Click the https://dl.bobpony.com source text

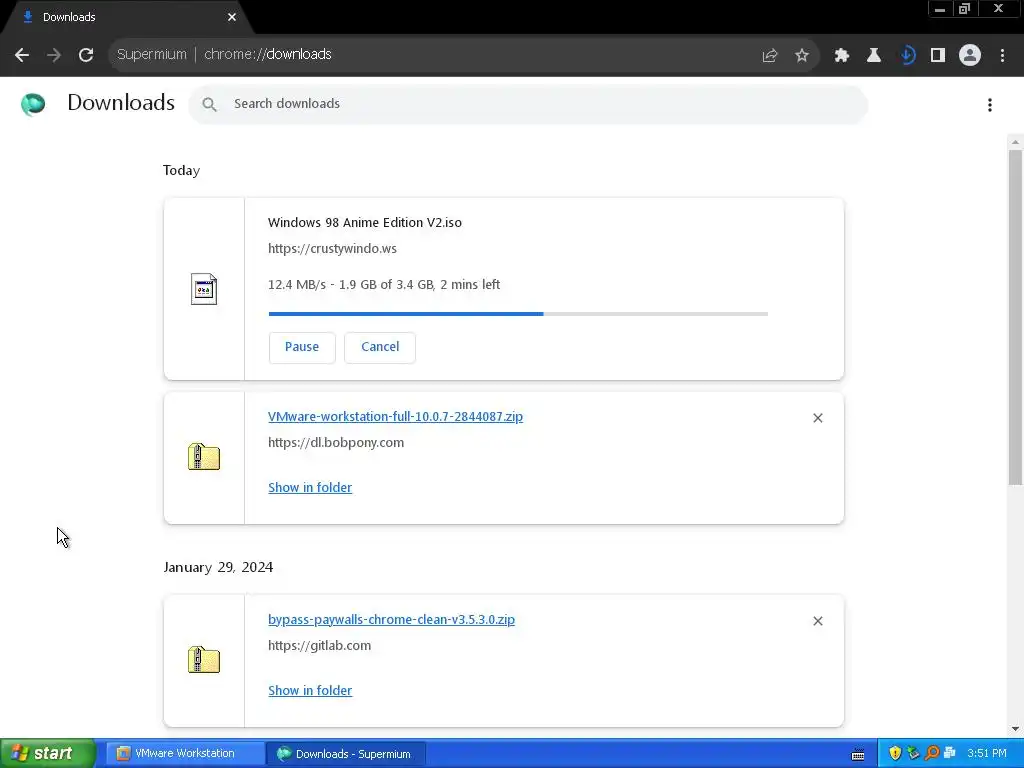336,443
